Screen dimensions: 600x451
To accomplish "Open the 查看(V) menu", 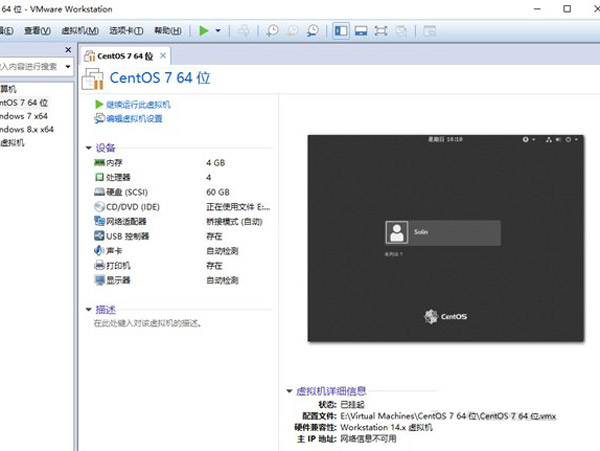I will pyautogui.click(x=37, y=31).
